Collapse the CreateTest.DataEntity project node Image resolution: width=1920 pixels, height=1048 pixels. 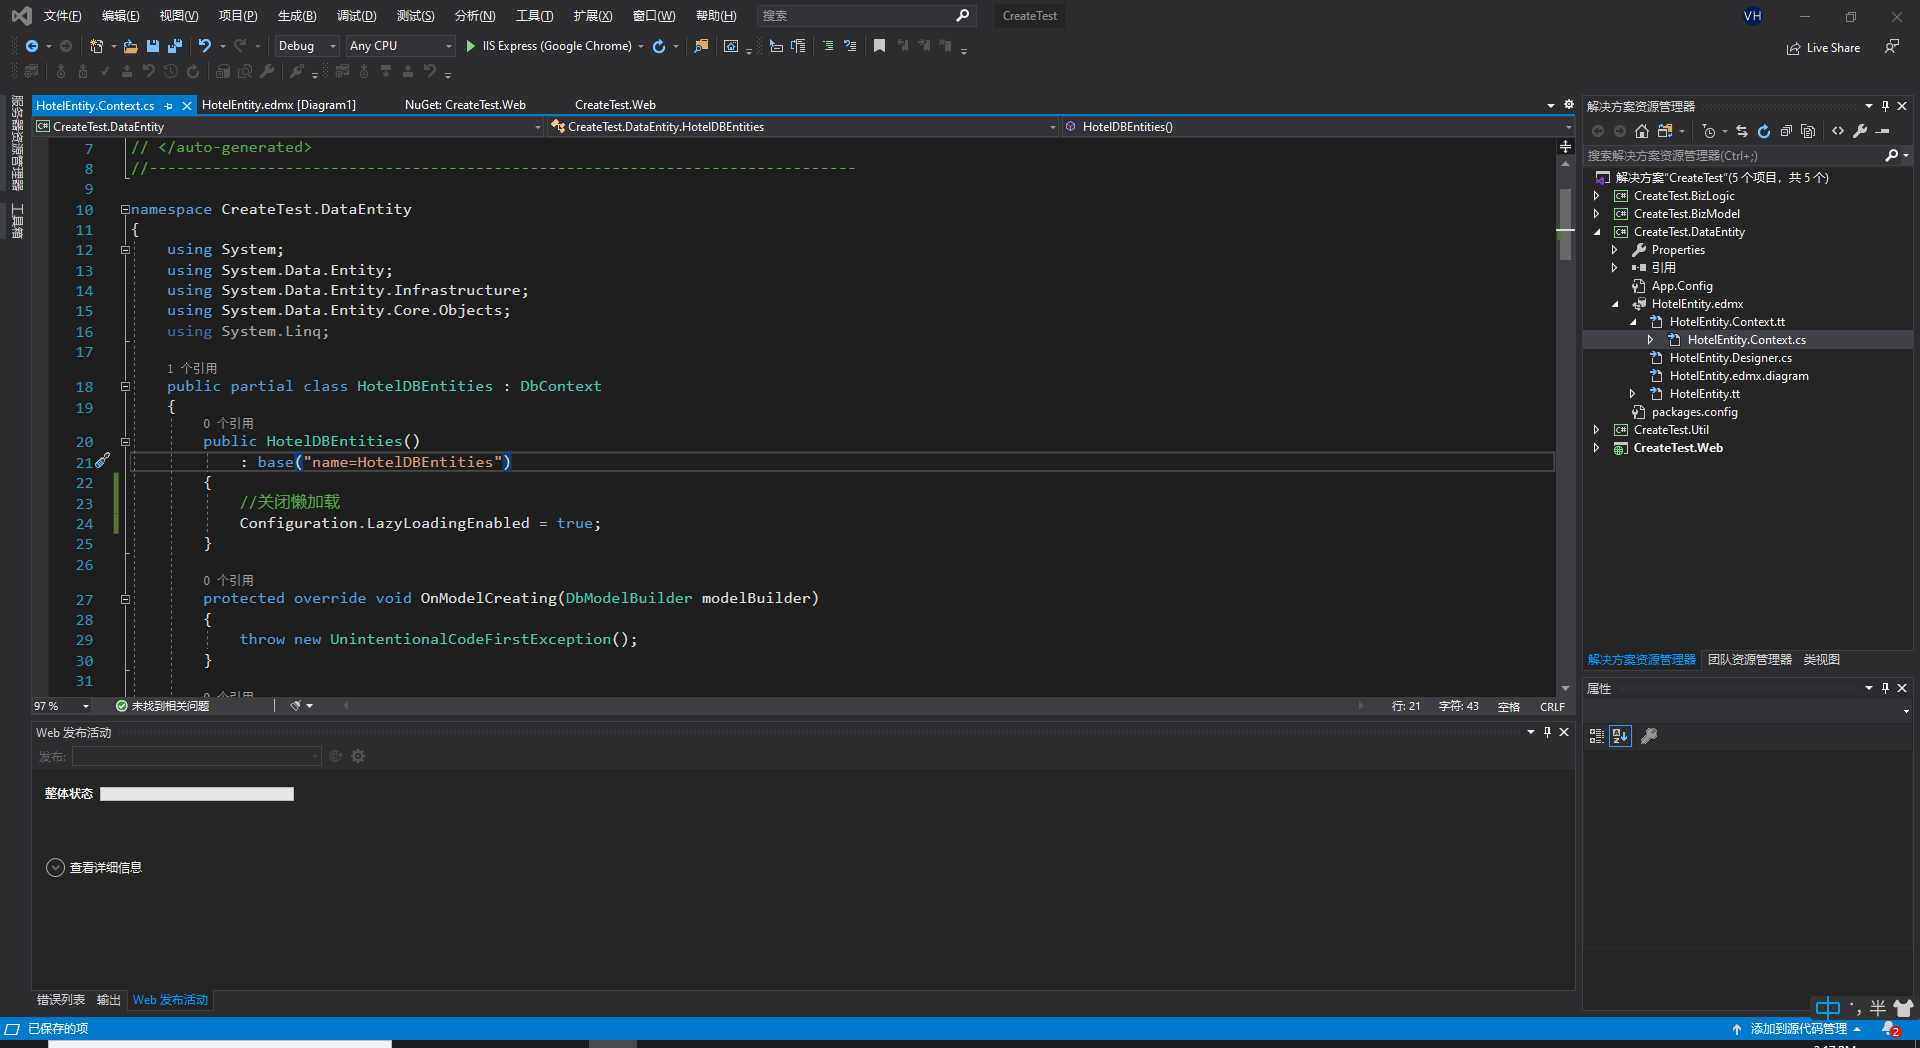tap(1597, 232)
